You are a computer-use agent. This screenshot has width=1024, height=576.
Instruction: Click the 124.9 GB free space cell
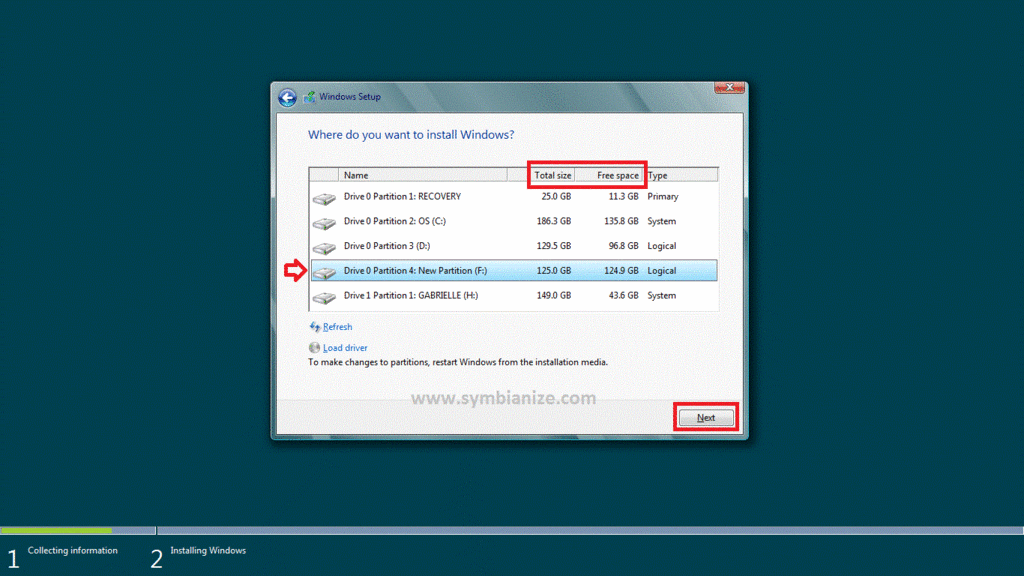coord(621,271)
